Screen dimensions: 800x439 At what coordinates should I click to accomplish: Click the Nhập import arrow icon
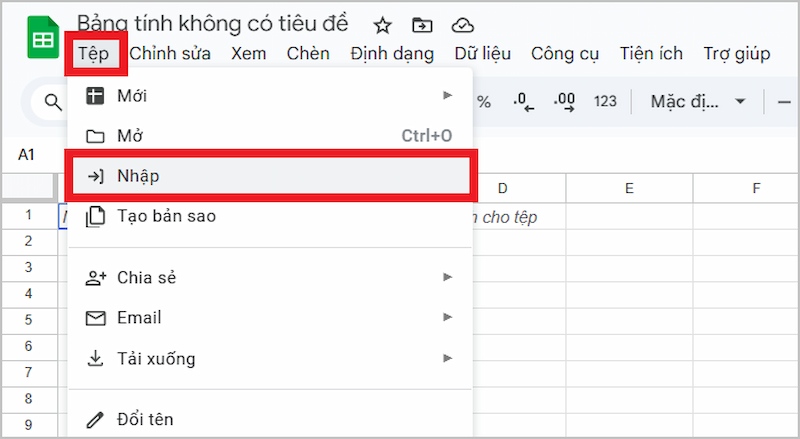click(95, 177)
